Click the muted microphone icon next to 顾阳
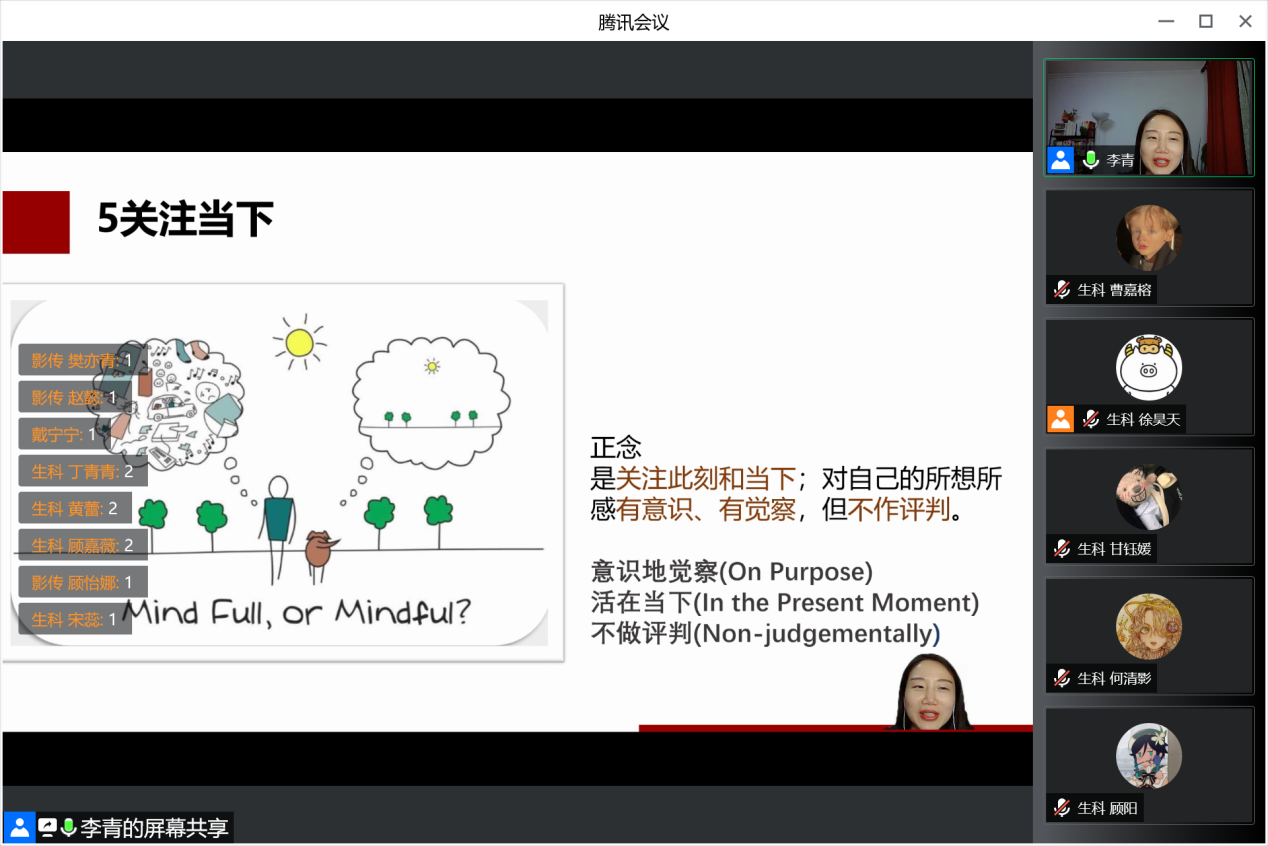This screenshot has width=1268, height=846. (x=1062, y=808)
